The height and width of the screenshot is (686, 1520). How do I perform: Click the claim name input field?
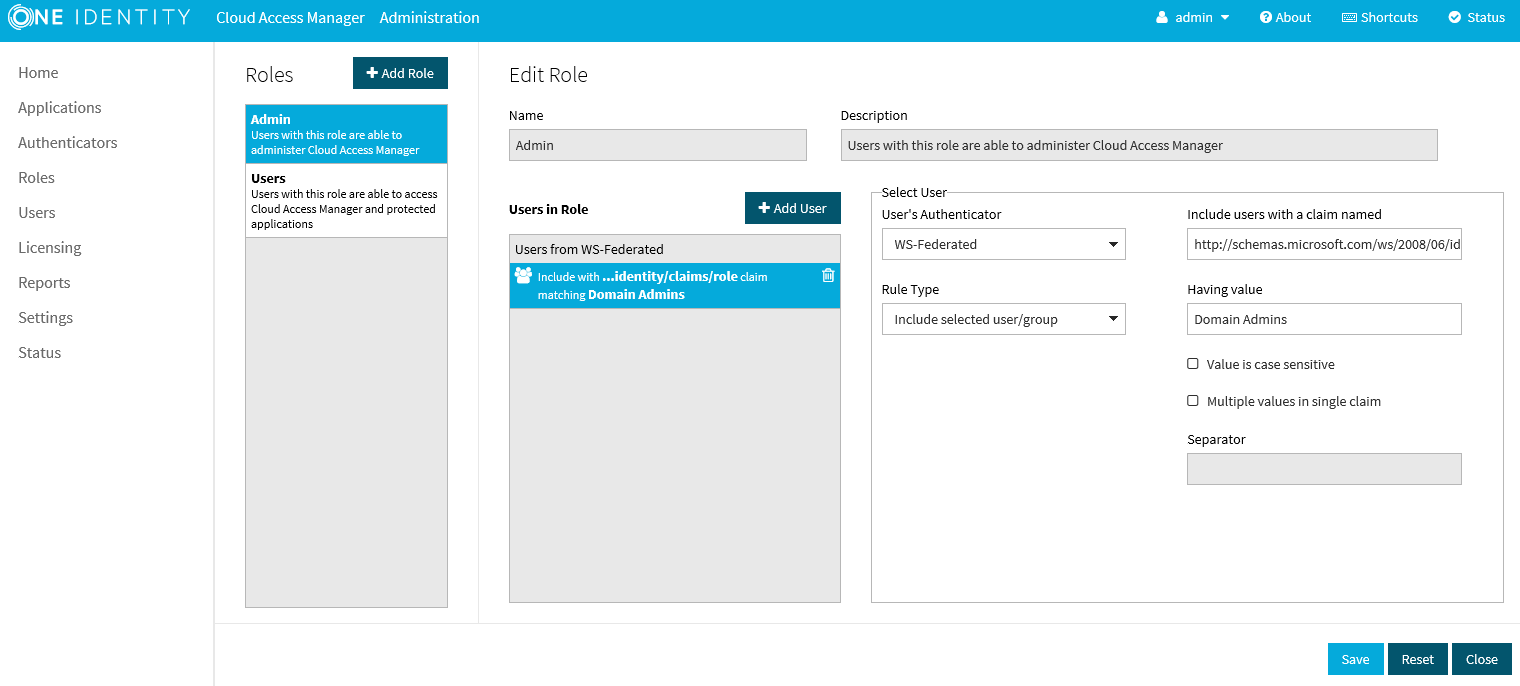click(1324, 244)
